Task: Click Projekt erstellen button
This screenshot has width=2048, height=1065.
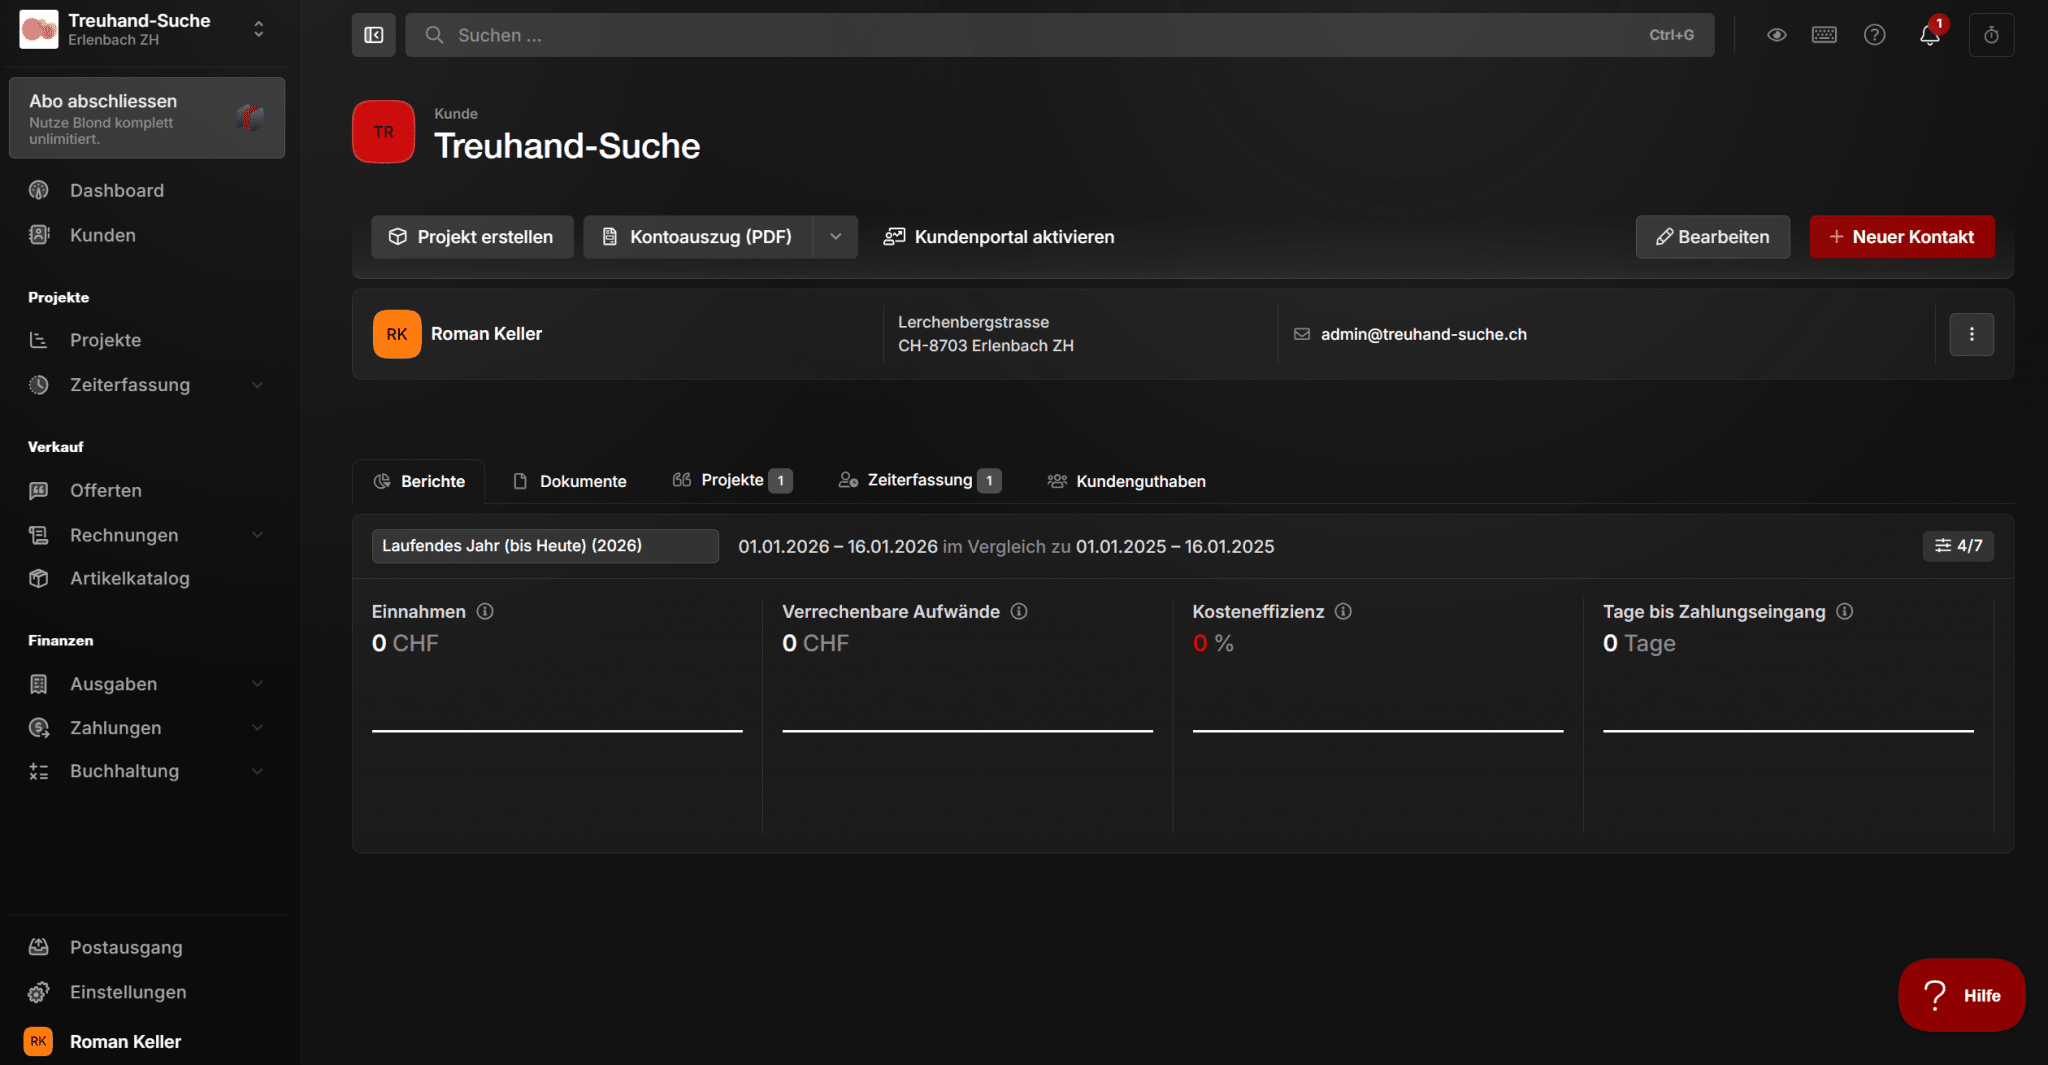Action: click(x=472, y=237)
